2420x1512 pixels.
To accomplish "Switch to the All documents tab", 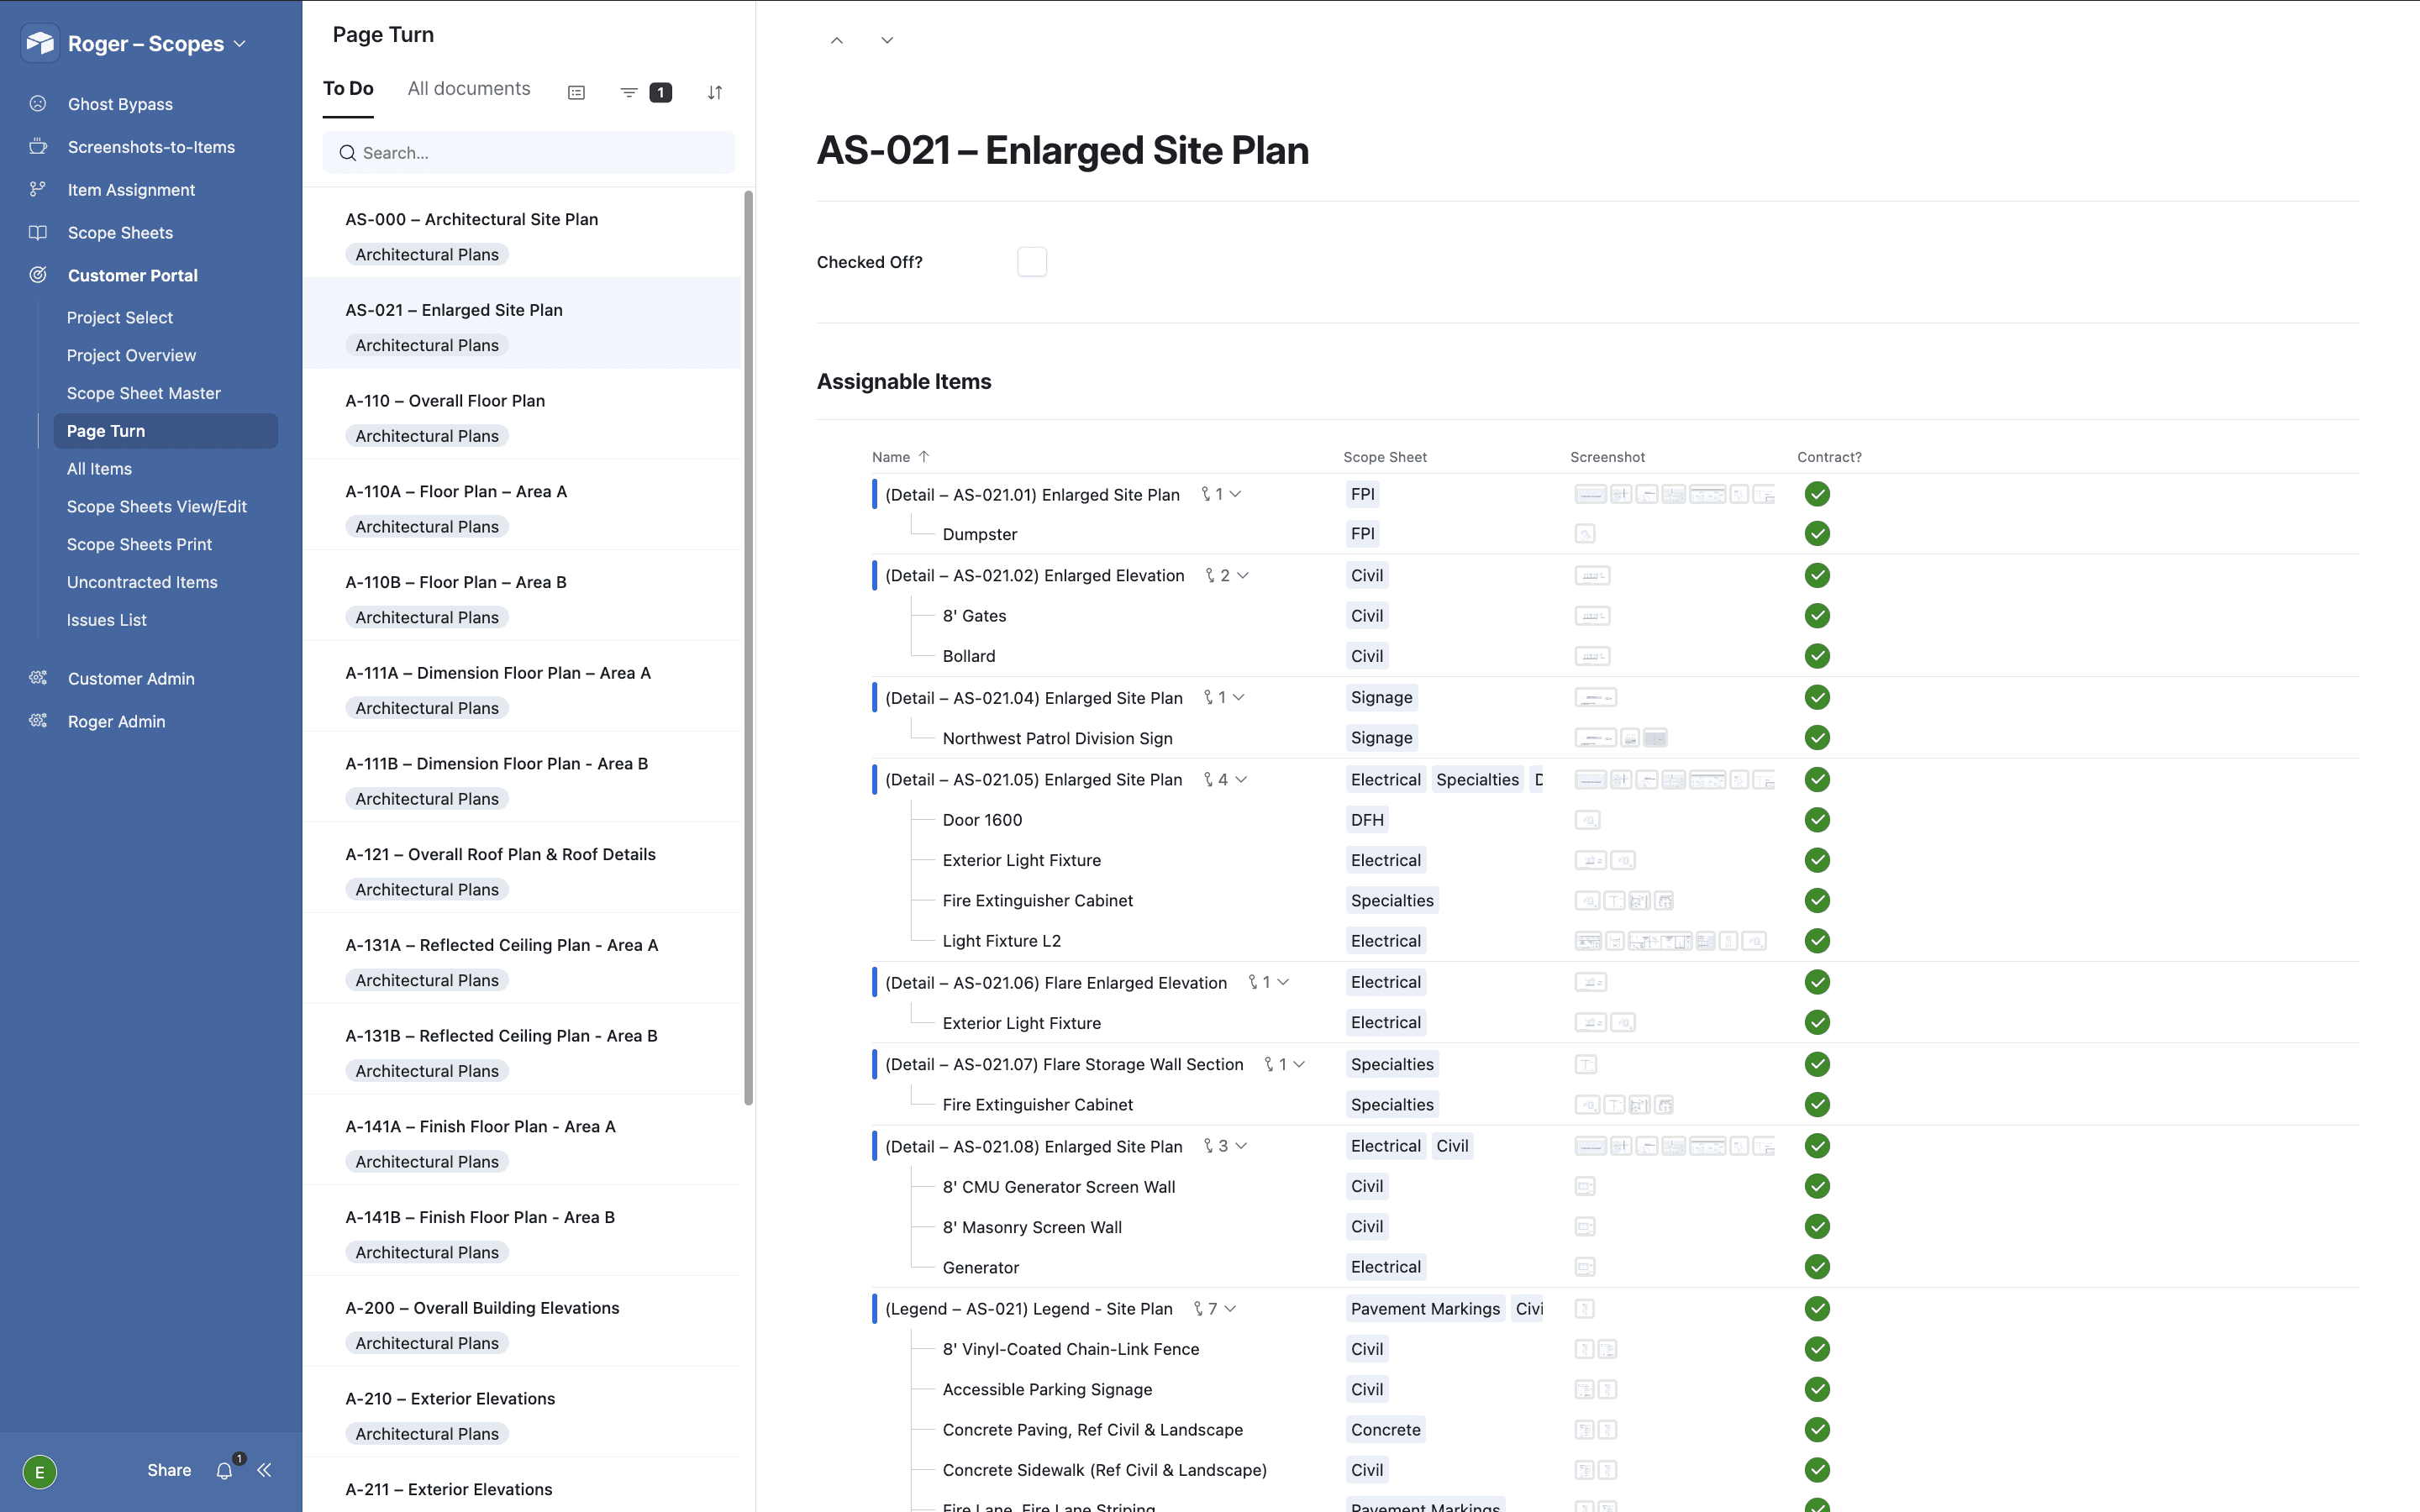I will [469, 88].
